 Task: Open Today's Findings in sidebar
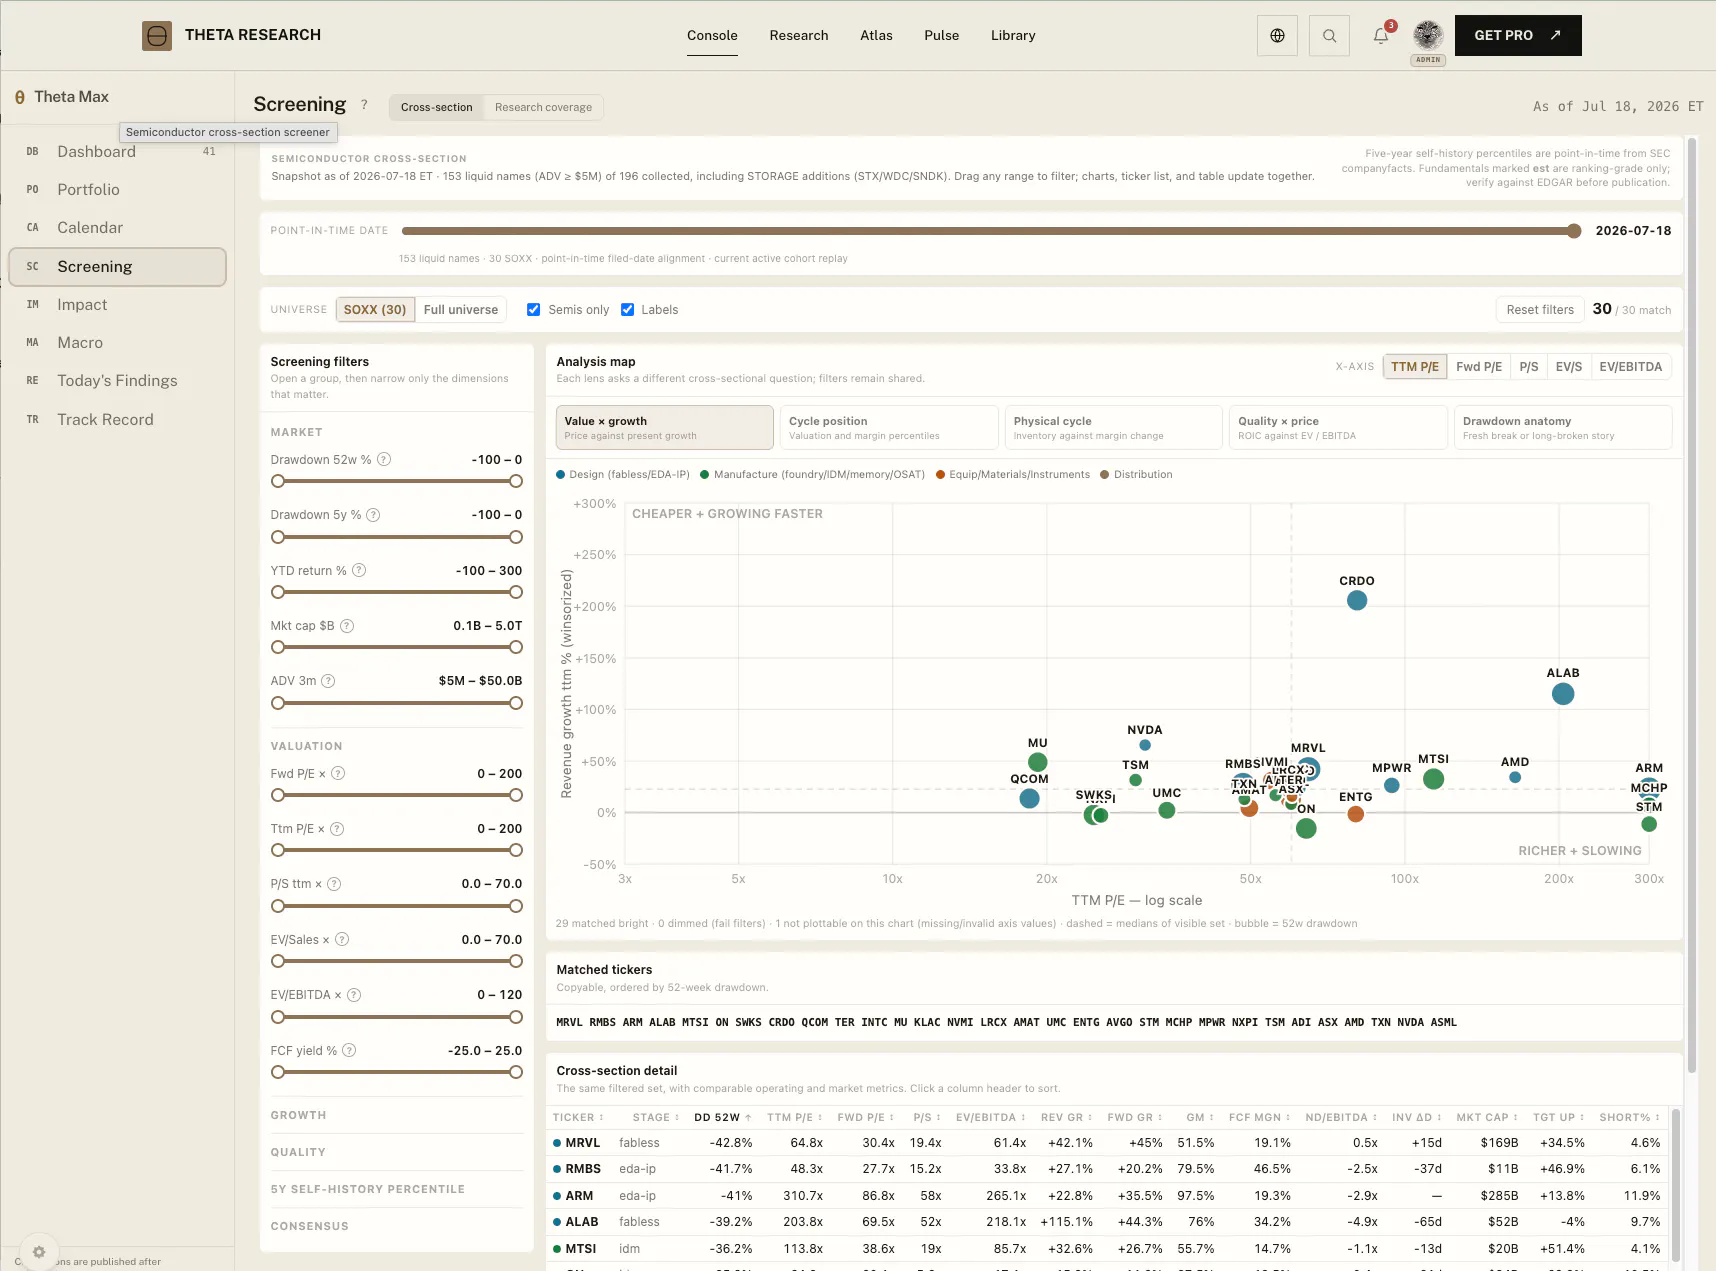[x=117, y=381]
